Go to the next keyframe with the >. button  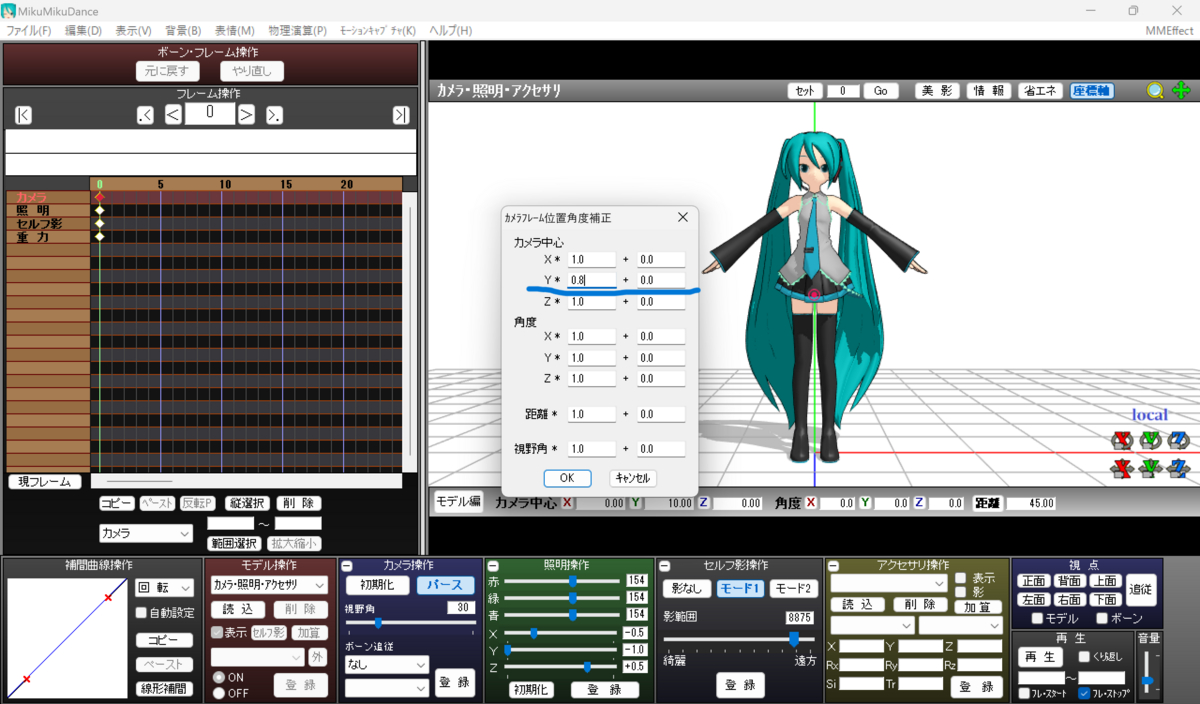(273, 115)
